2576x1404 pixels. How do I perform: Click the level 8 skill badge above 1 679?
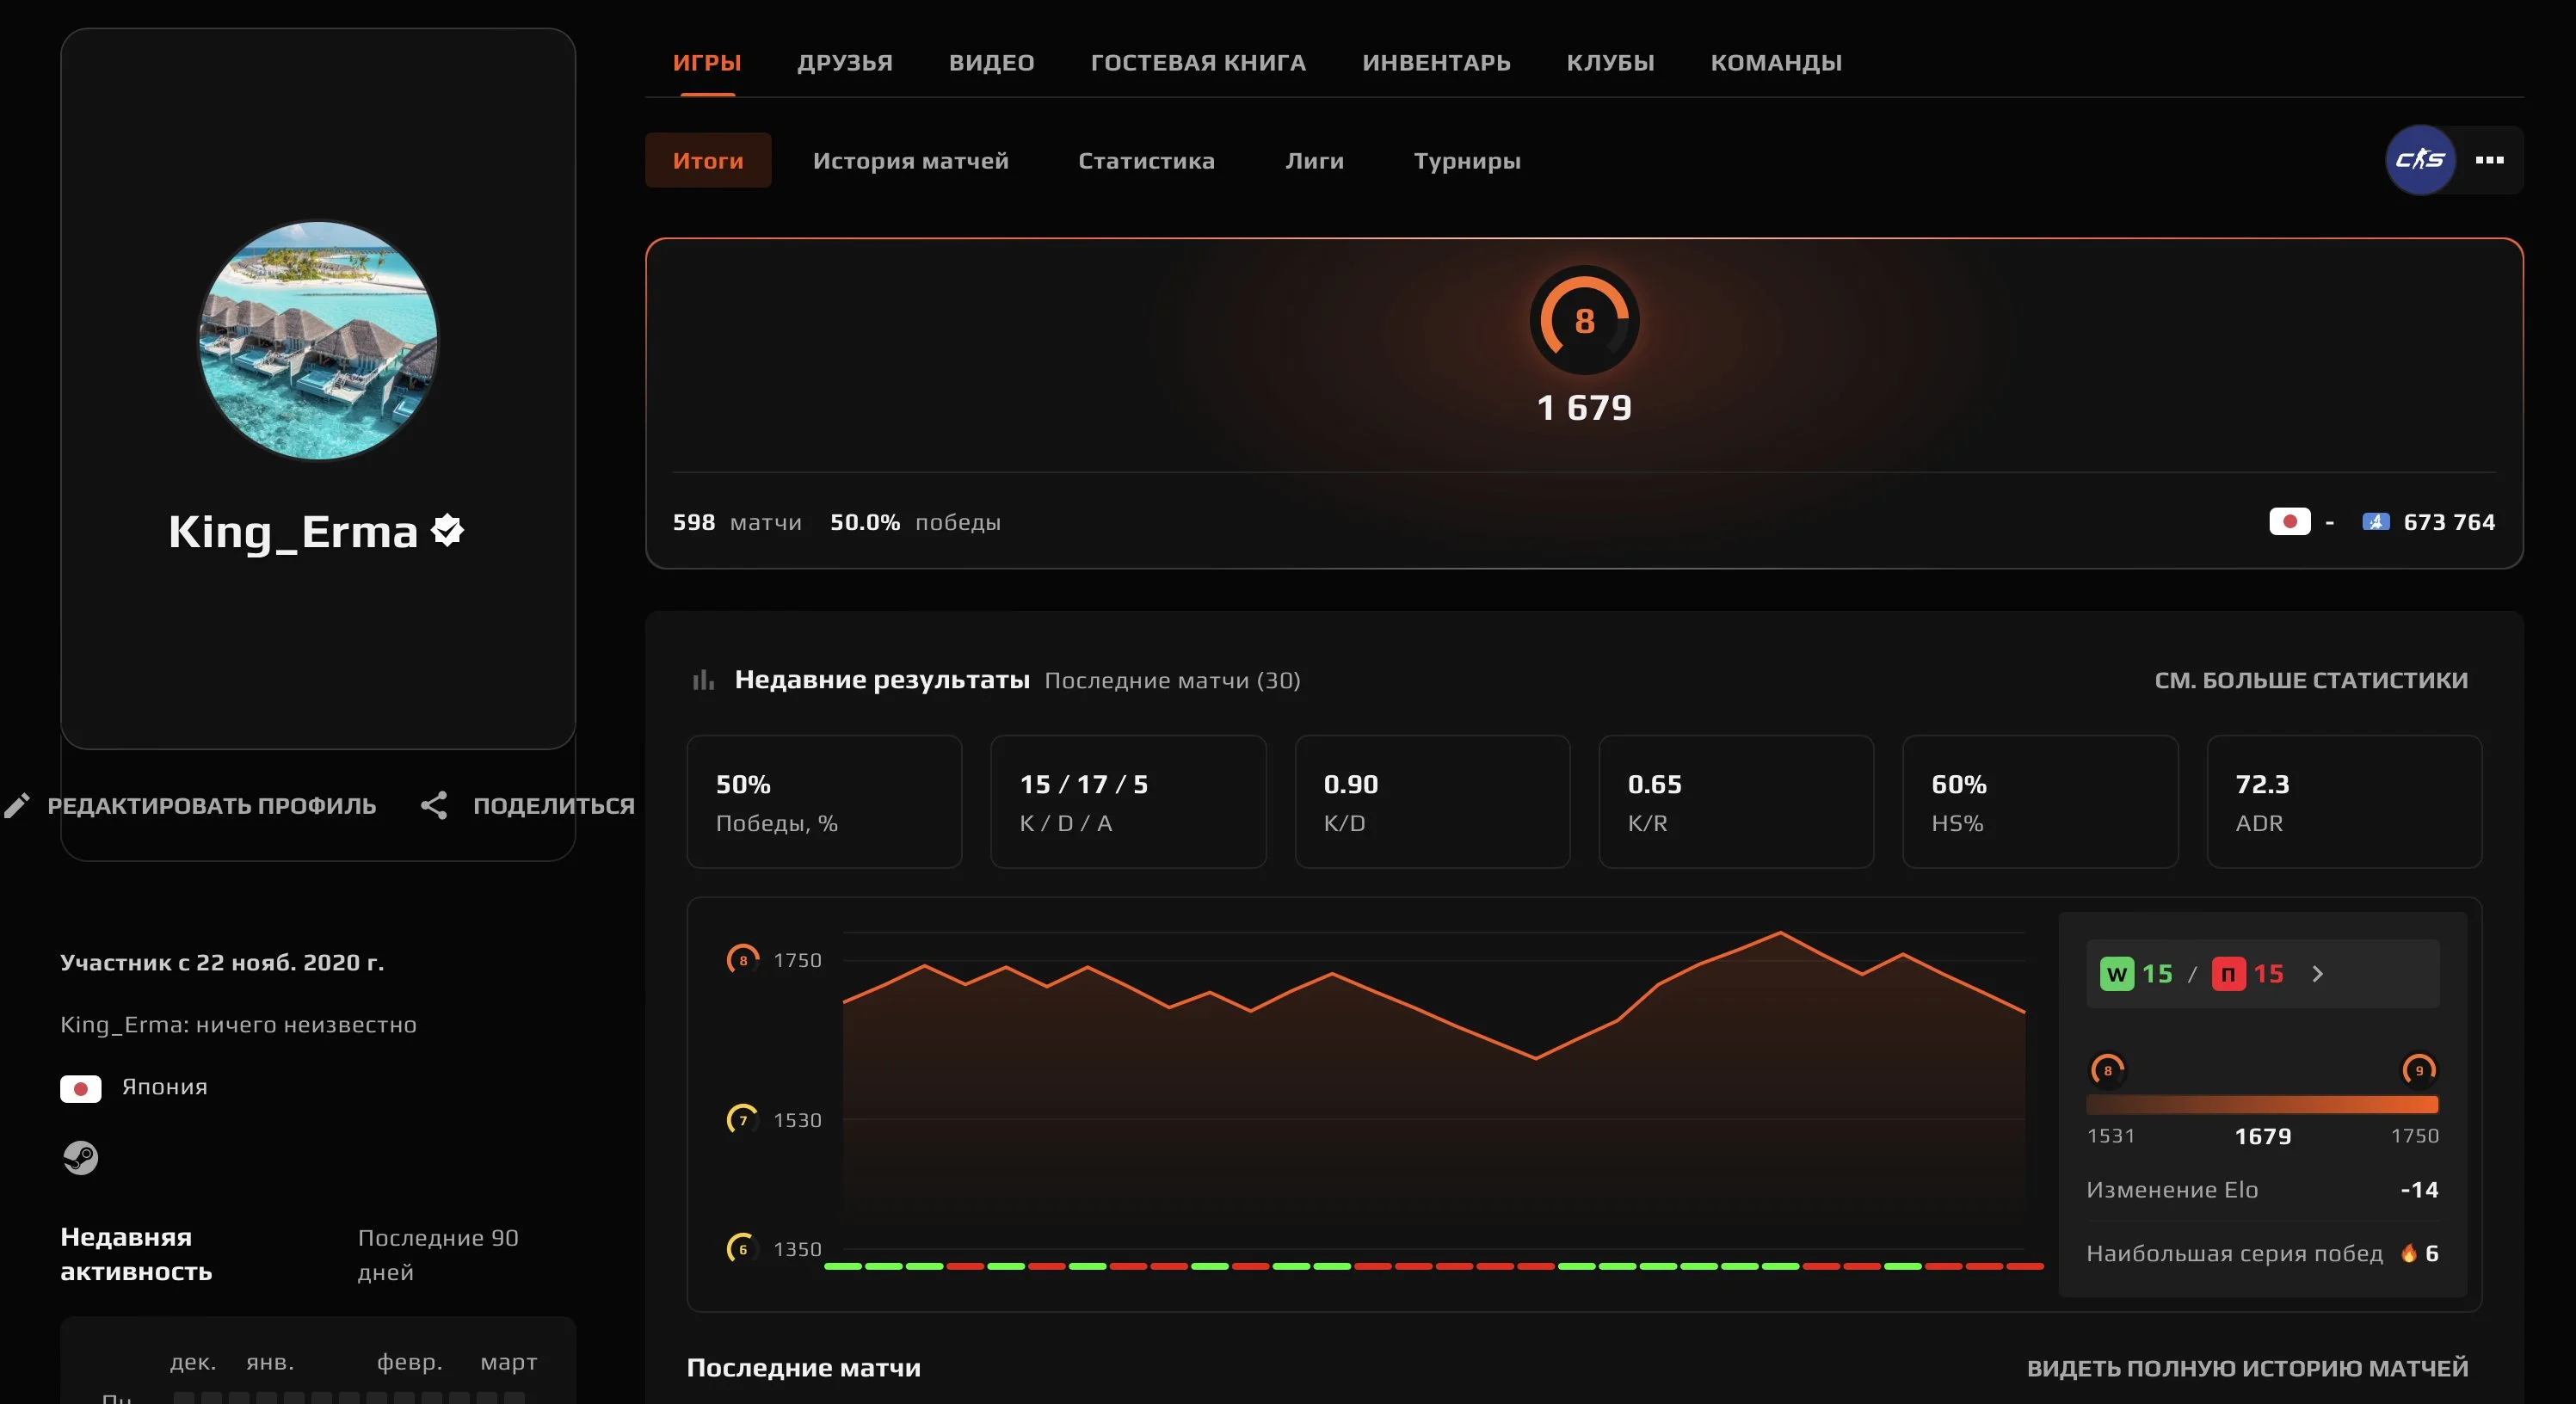(x=1584, y=321)
